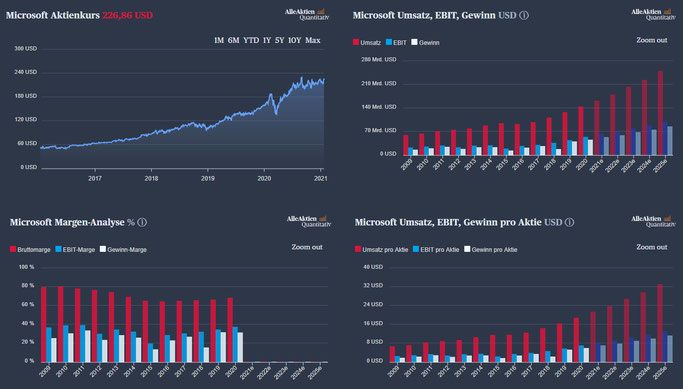The image size is (683, 389).
Task: Click the Microsoft Aktienkurs title
Action: 53,15
